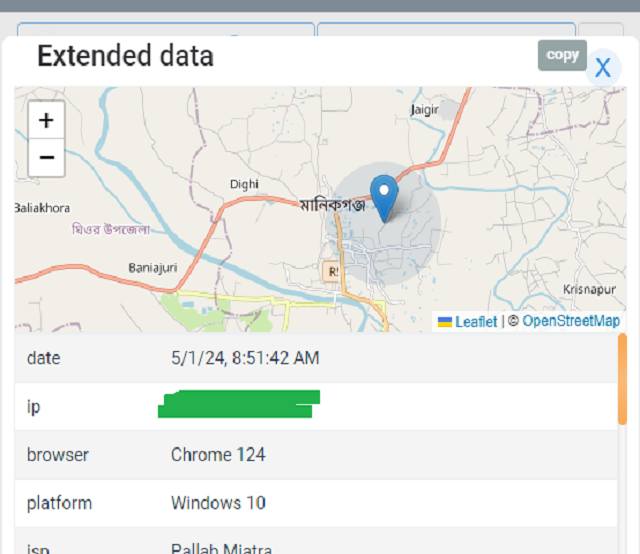Screen dimensions: 640x554
Task: Close the Extended data dialog
Action: click(602, 67)
